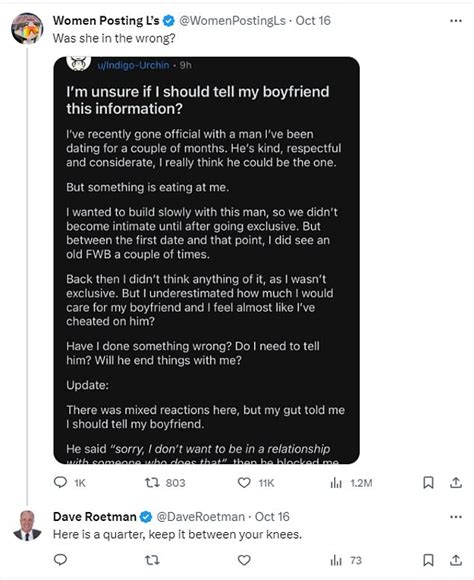474x580 pixels.
Task: Like Dave Roetman's reply
Action: tap(244, 560)
